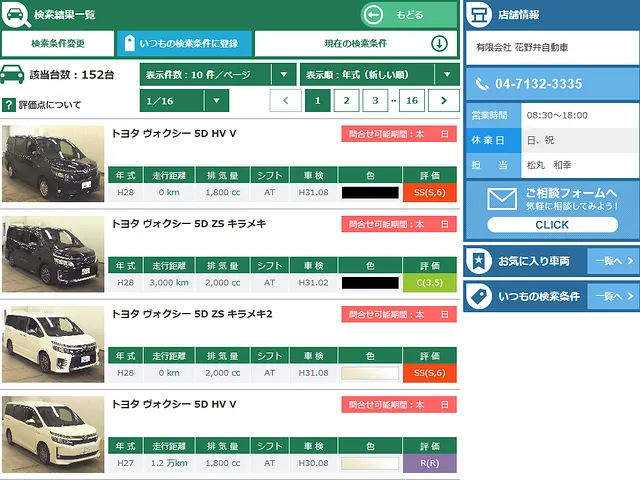
Task: Select page 1 in pagination
Action: (x=318, y=100)
